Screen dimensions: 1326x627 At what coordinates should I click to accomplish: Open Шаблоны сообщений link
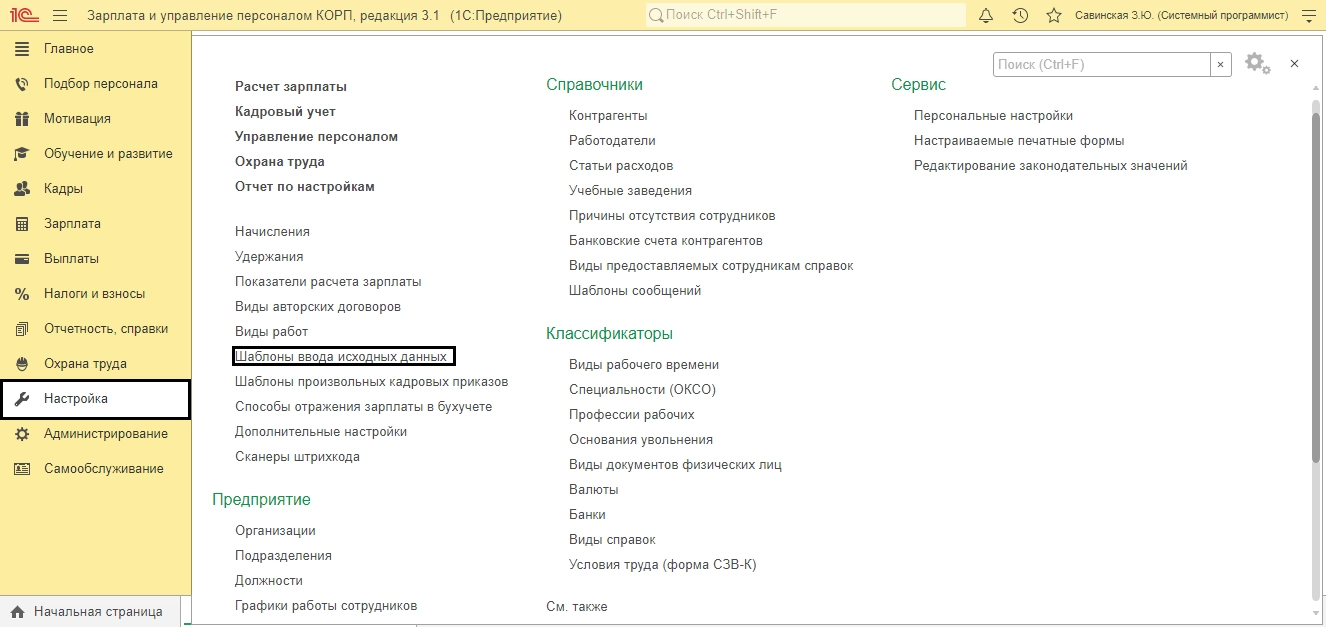tap(635, 291)
